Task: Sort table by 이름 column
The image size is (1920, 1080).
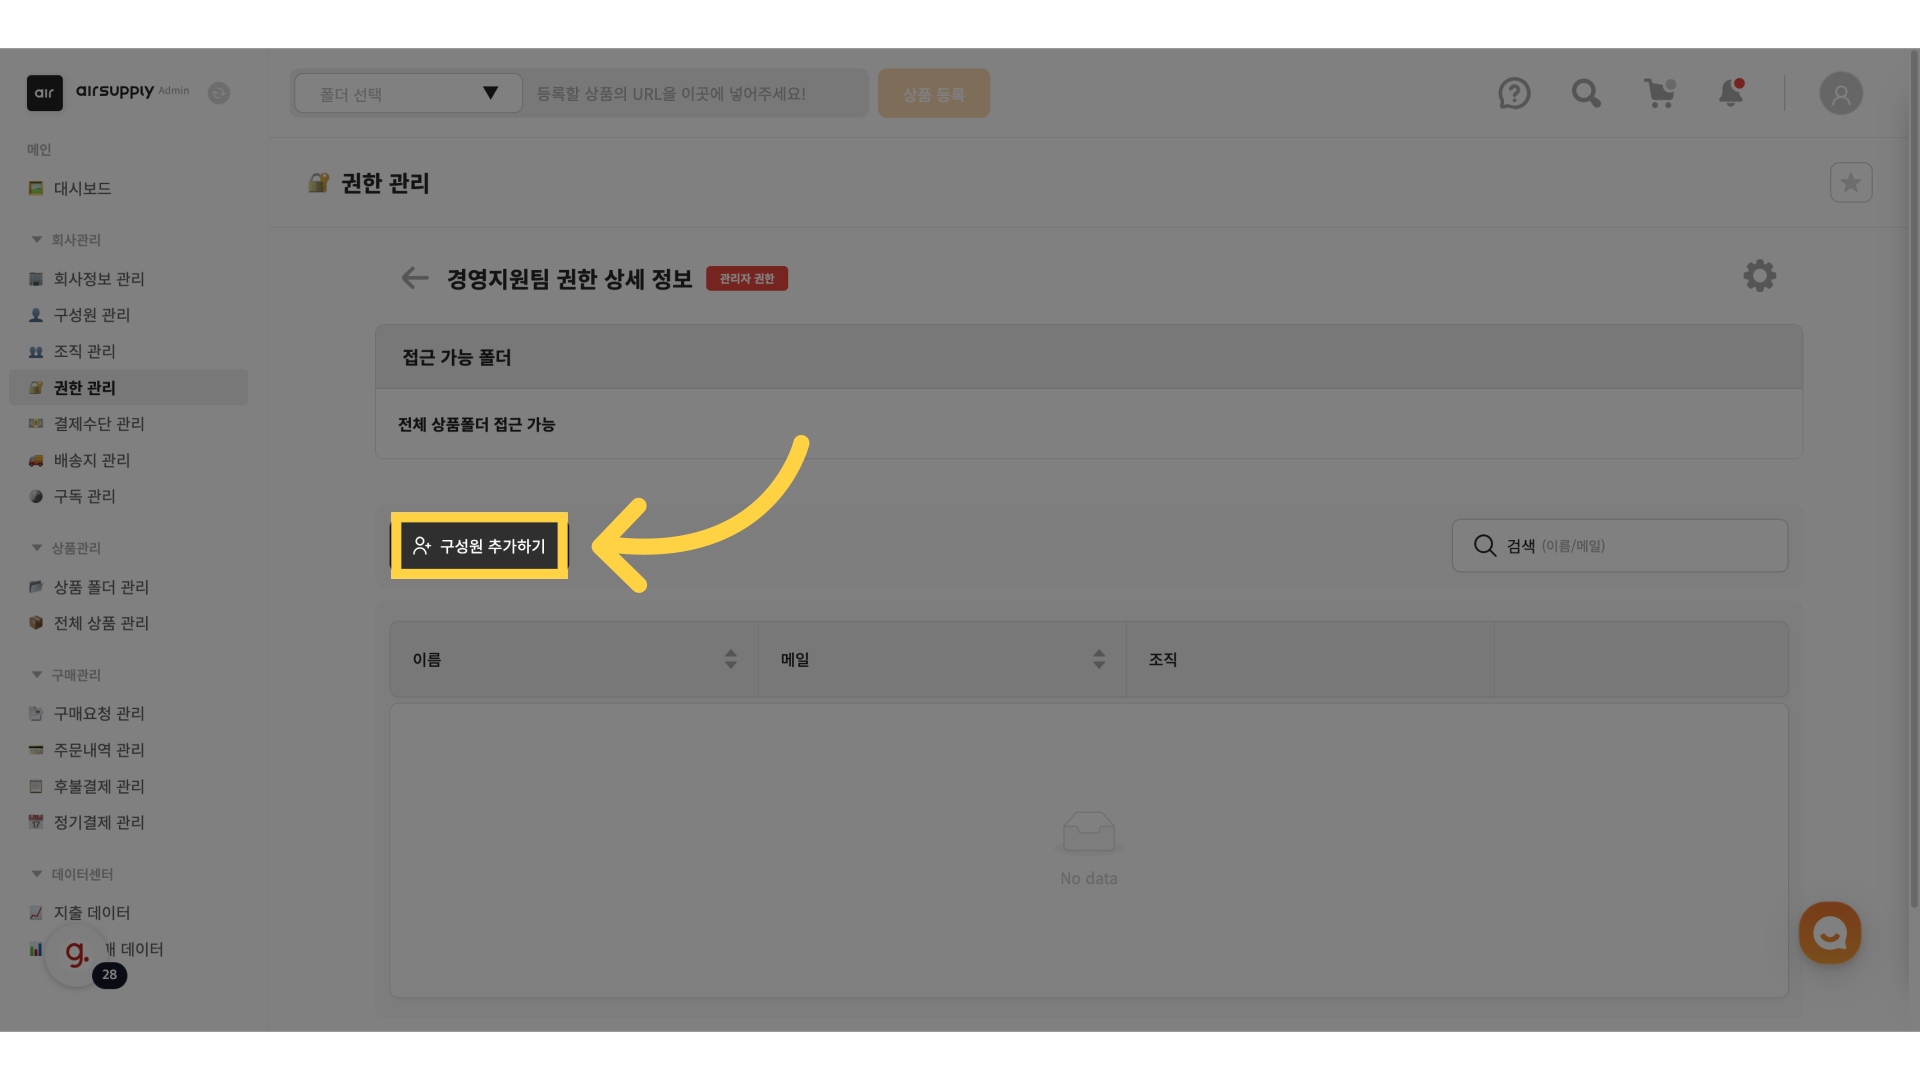Action: coord(730,659)
